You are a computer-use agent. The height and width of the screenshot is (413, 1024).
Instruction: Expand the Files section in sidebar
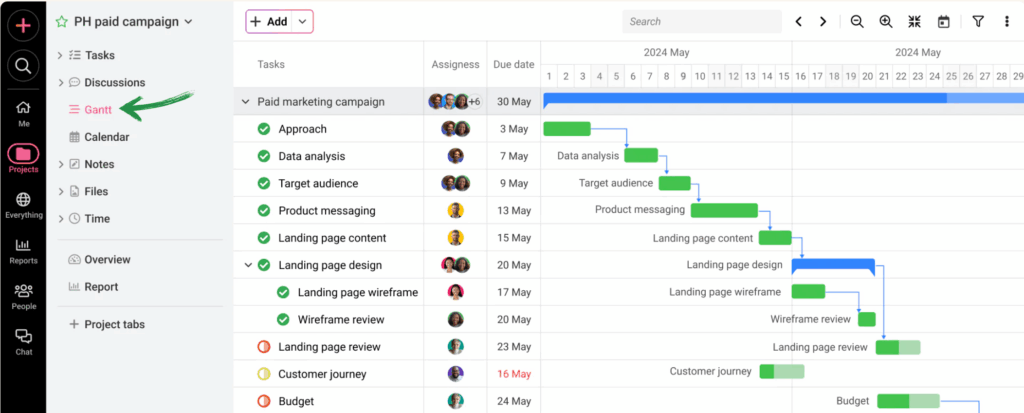(60, 191)
